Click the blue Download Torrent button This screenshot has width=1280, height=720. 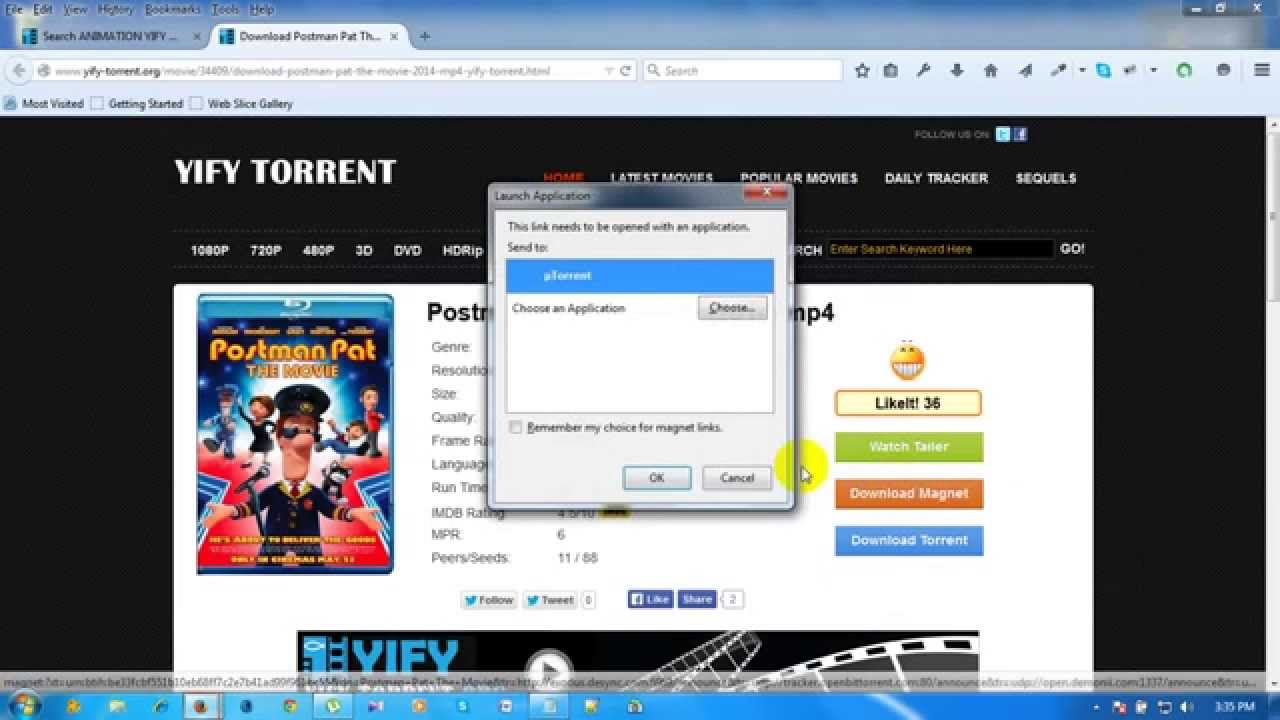point(909,540)
